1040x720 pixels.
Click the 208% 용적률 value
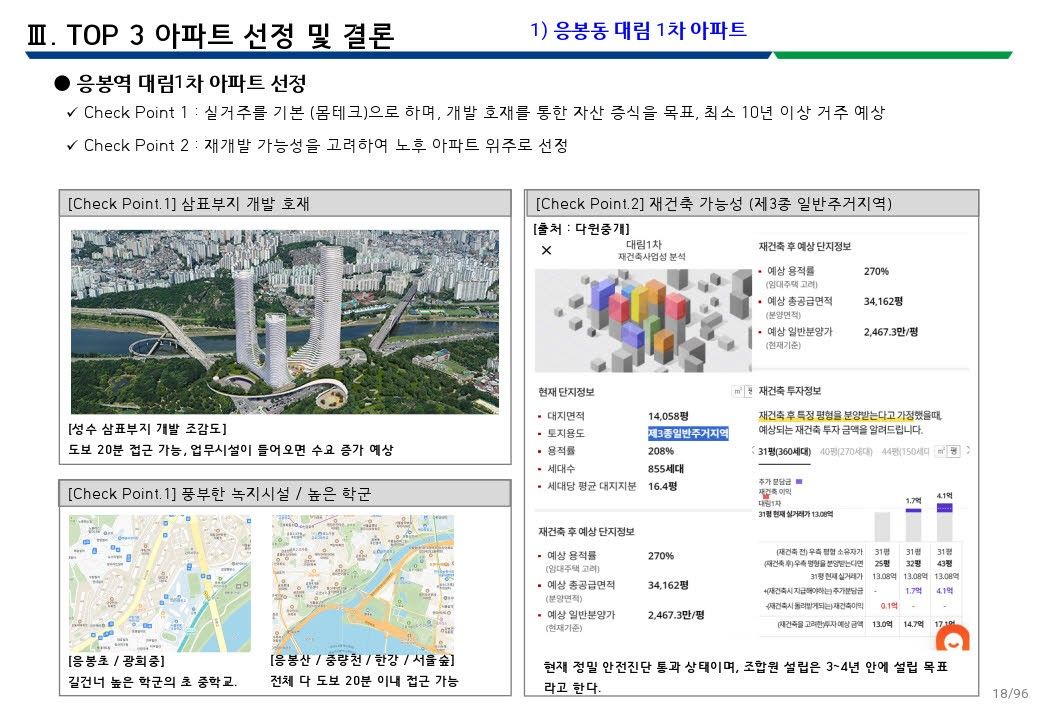pyautogui.click(x=661, y=451)
